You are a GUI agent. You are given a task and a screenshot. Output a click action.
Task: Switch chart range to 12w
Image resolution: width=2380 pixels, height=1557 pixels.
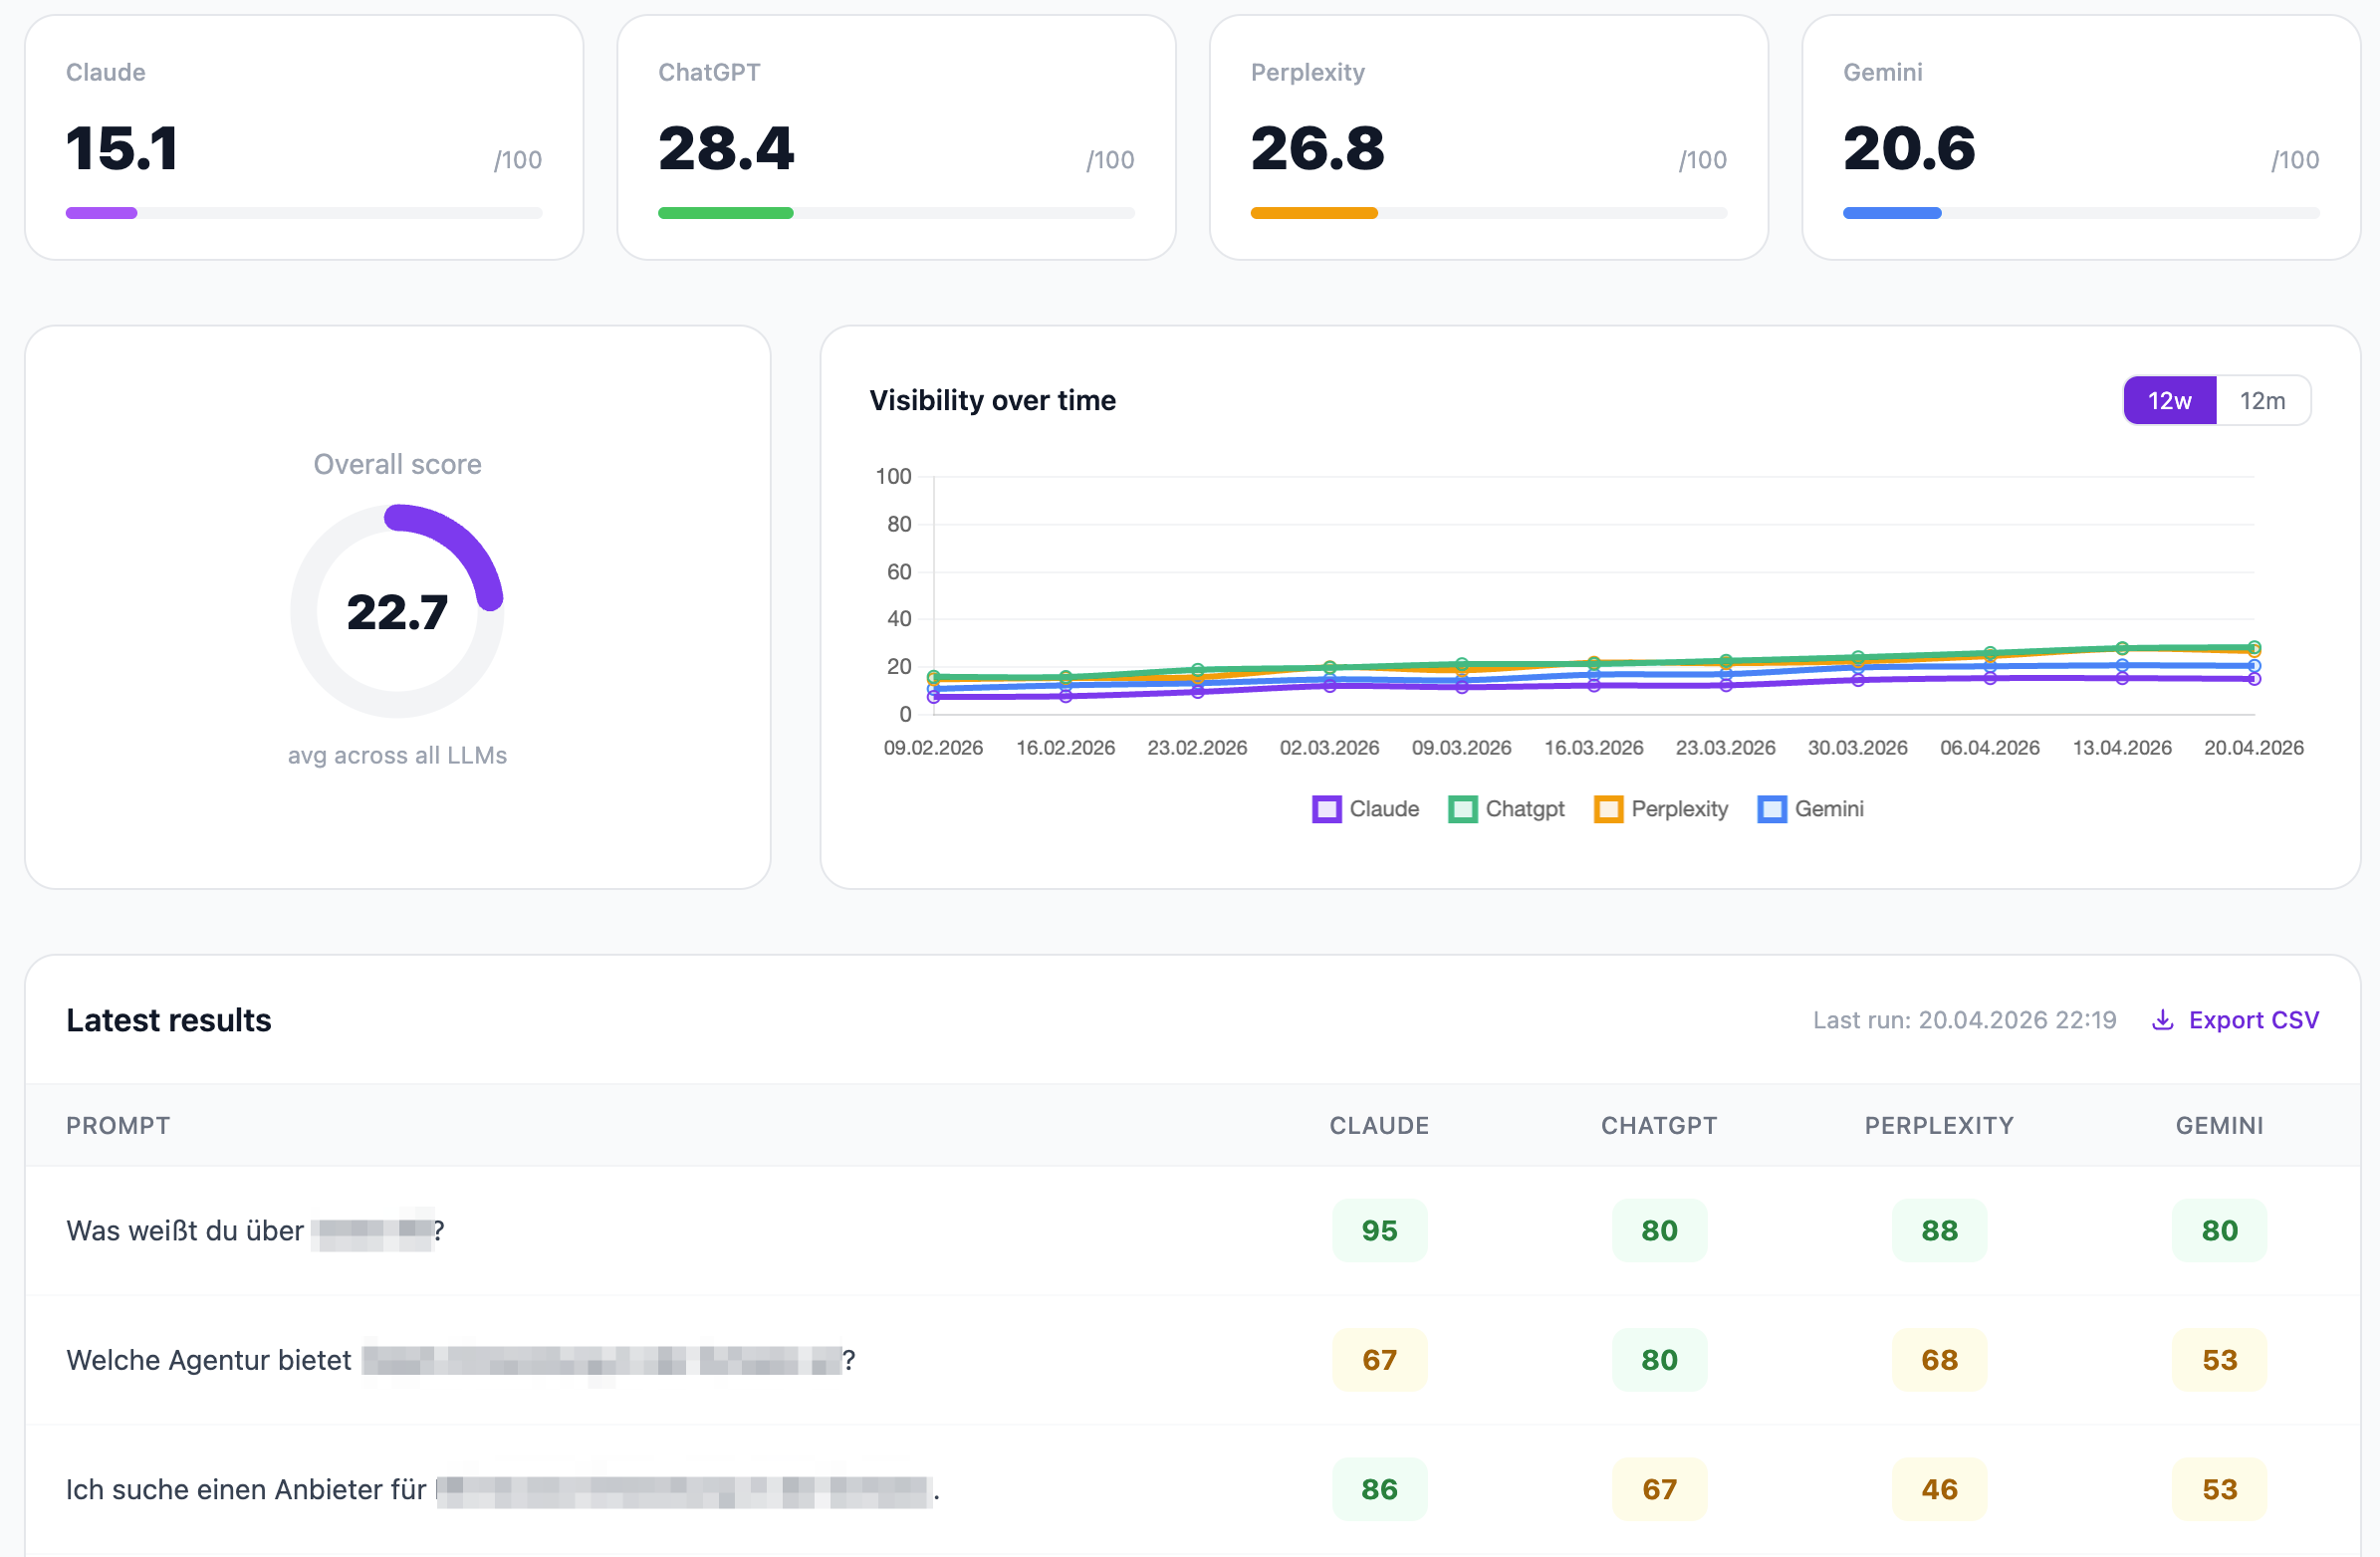[2169, 401]
